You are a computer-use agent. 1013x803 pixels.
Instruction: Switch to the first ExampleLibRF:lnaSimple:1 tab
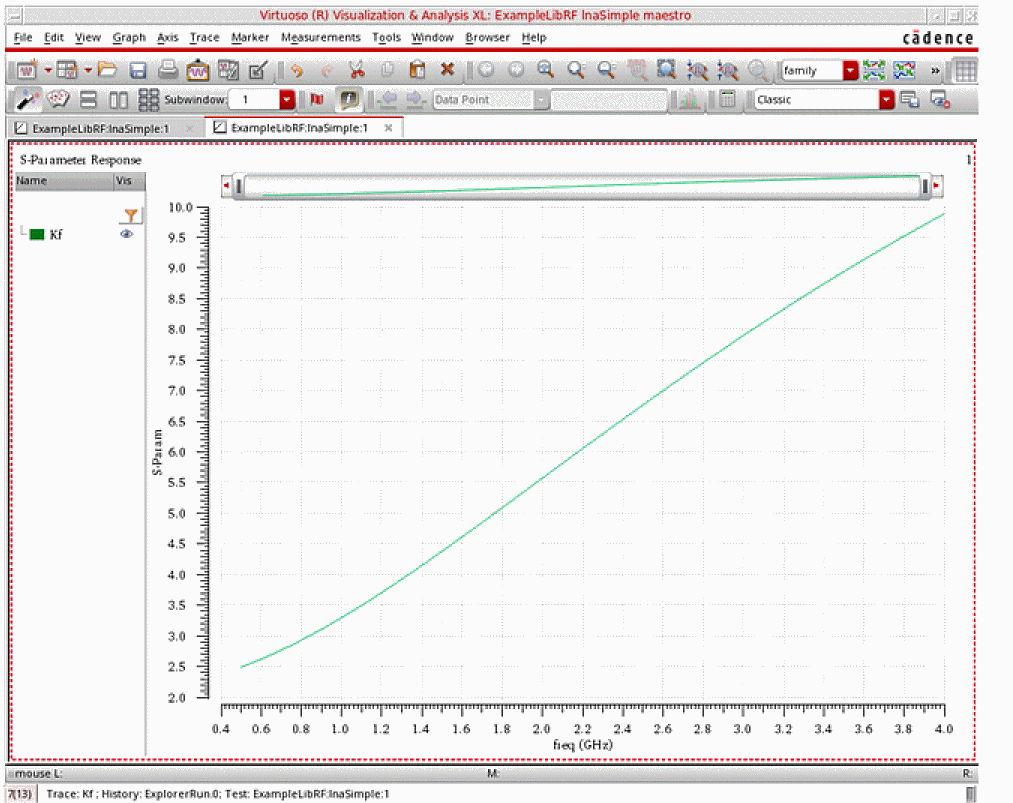pos(100,129)
